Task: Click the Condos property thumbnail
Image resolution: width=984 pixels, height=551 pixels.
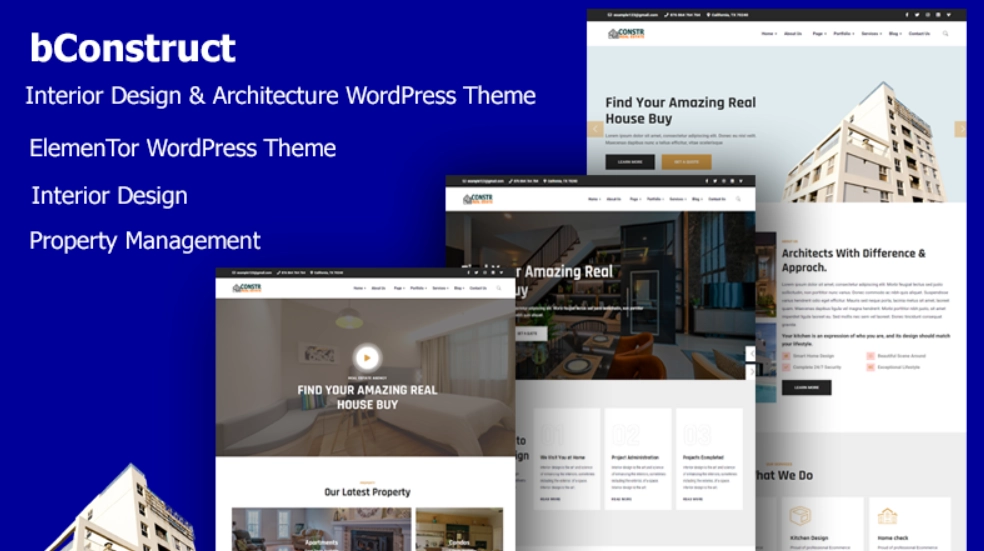Action: [x=459, y=530]
